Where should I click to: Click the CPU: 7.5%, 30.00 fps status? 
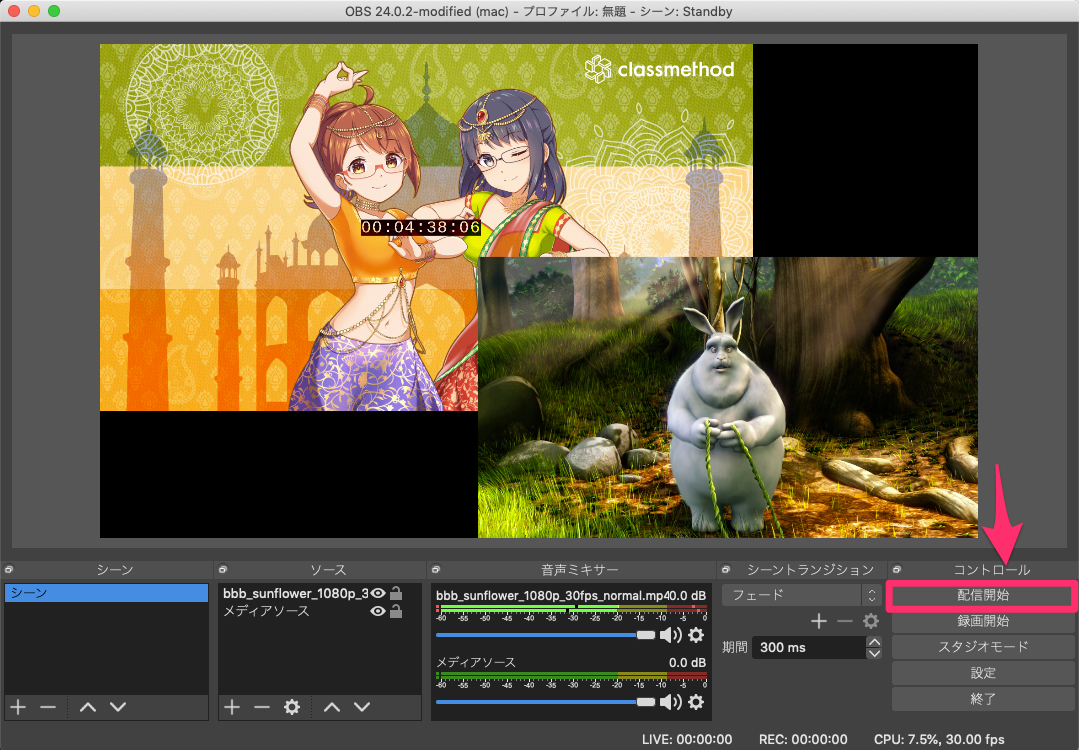939,739
